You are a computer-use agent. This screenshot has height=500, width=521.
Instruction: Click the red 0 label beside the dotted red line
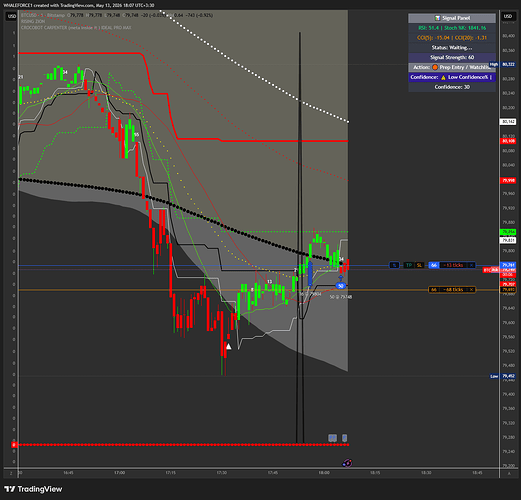tap(14, 445)
